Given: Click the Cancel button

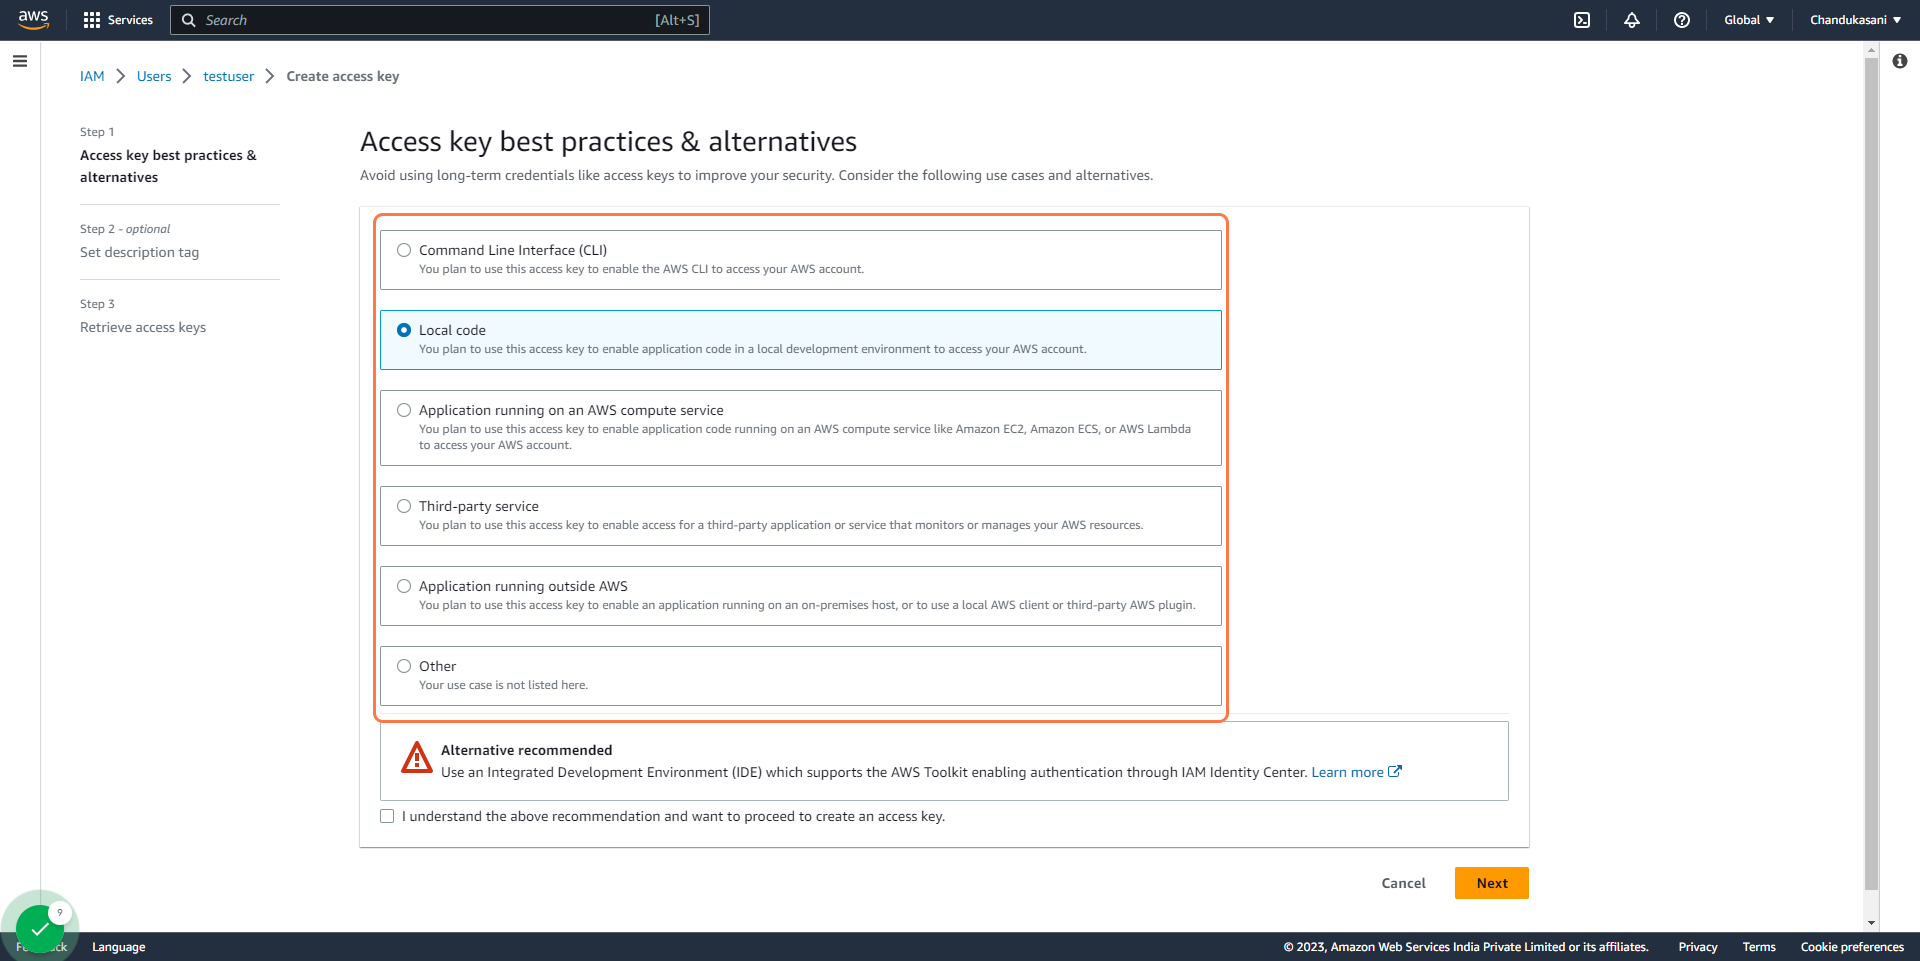Looking at the screenshot, I should [x=1403, y=883].
